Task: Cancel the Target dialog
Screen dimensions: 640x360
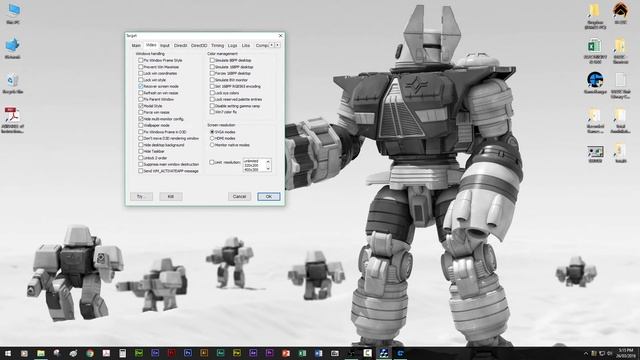Action: click(x=239, y=196)
